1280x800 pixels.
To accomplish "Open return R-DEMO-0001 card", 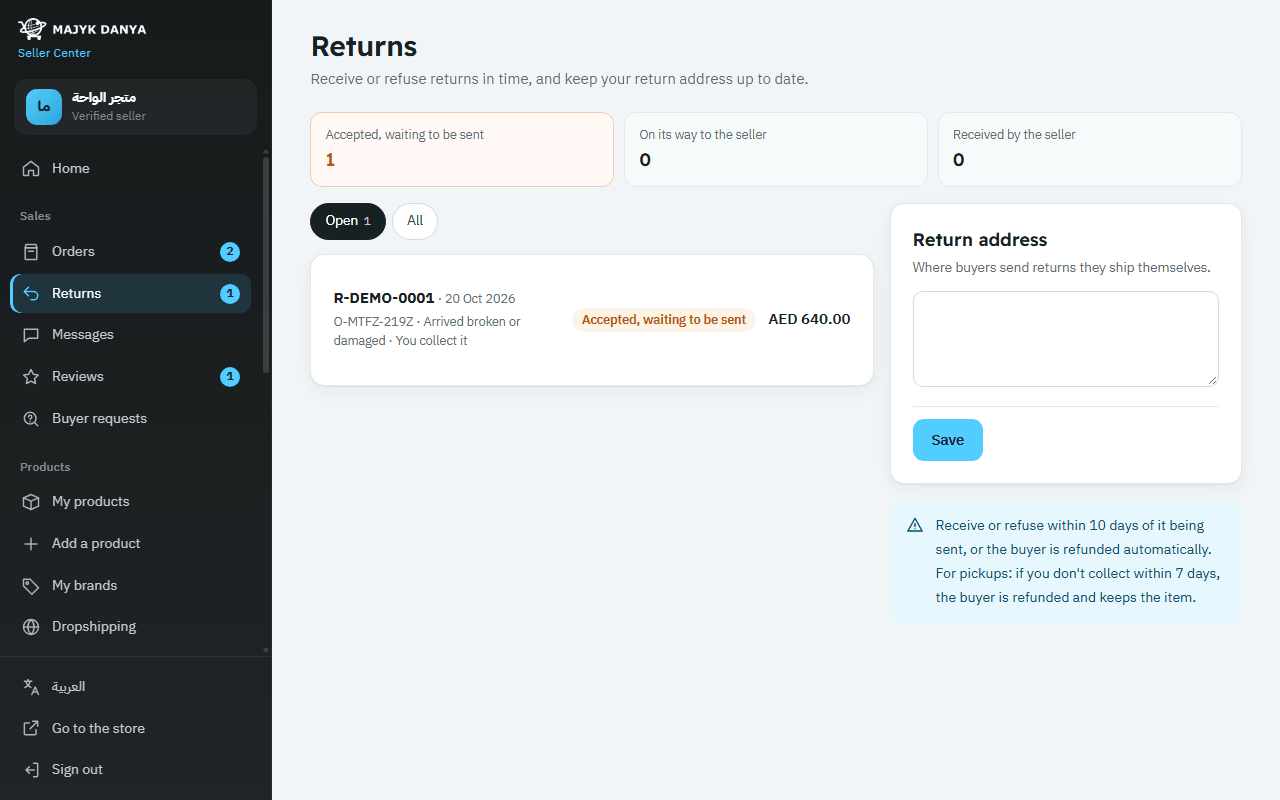I will [592, 320].
